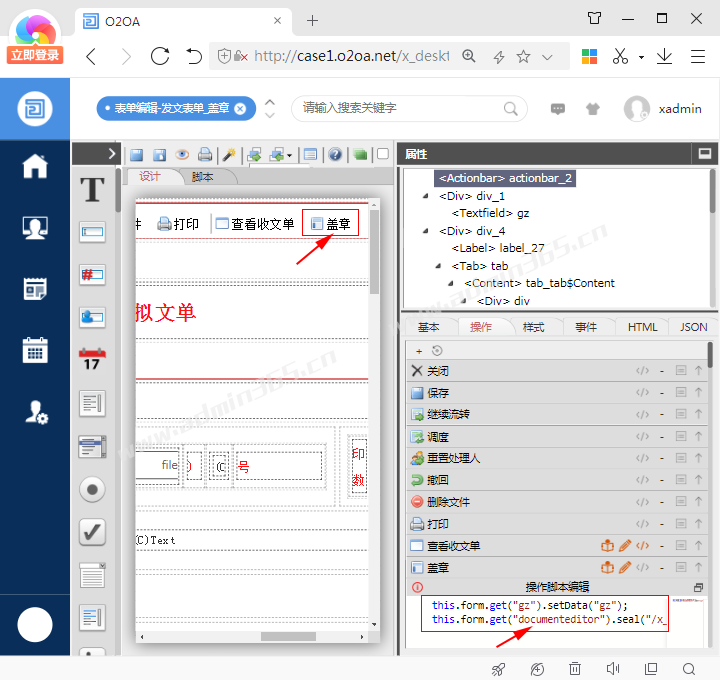Close the 表单编辑-发文表单_盖章 tab
The height and width of the screenshot is (680, 720).
click(240, 109)
